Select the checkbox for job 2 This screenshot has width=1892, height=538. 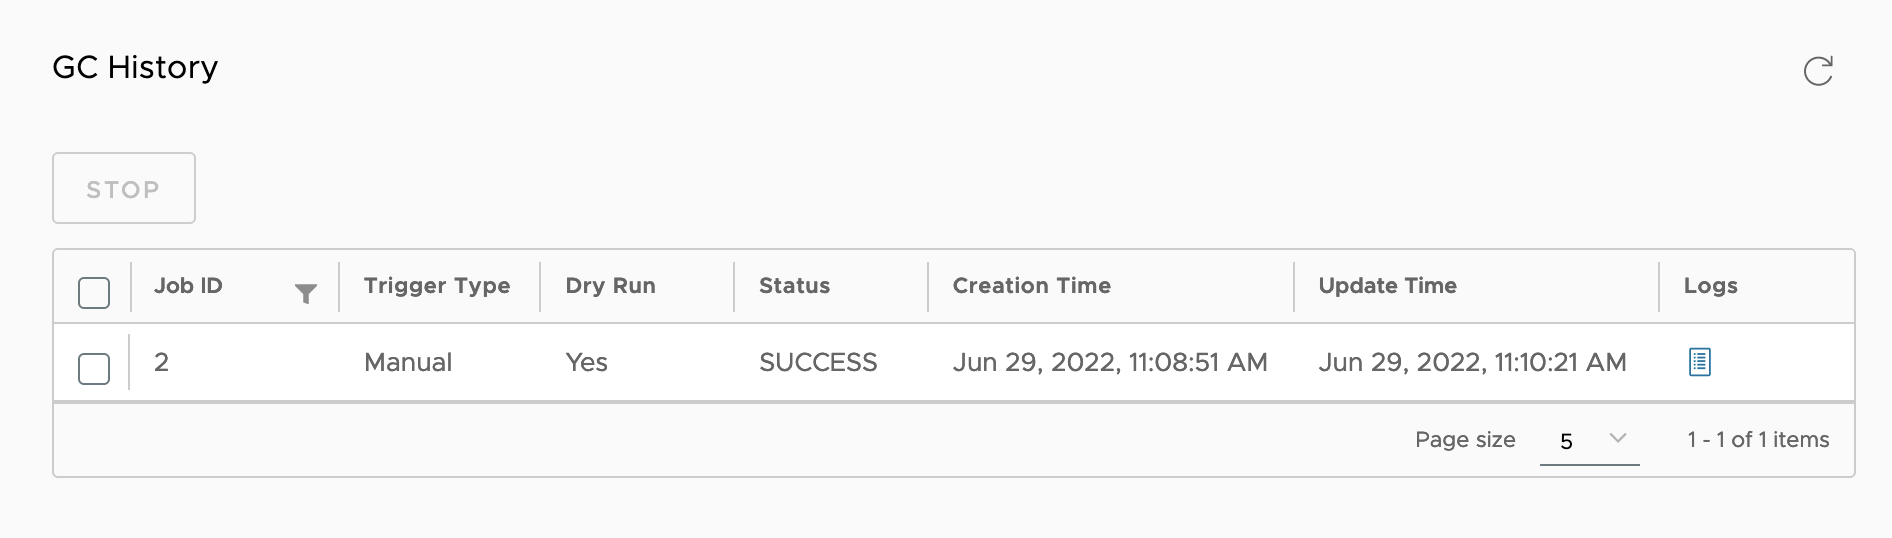click(94, 369)
